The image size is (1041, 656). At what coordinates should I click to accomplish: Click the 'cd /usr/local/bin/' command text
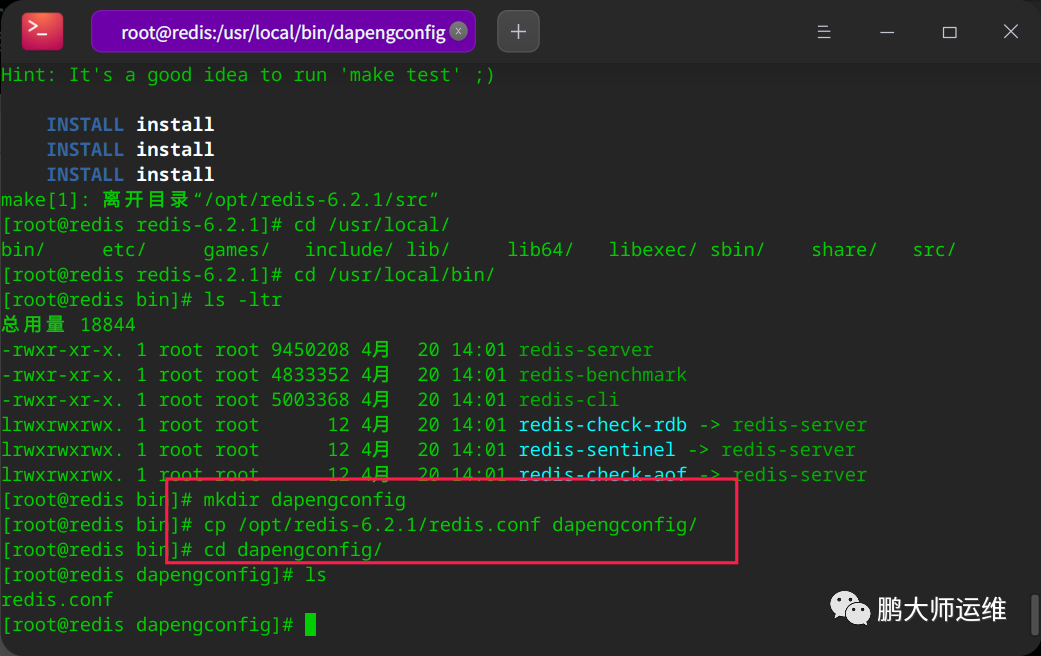(394, 275)
